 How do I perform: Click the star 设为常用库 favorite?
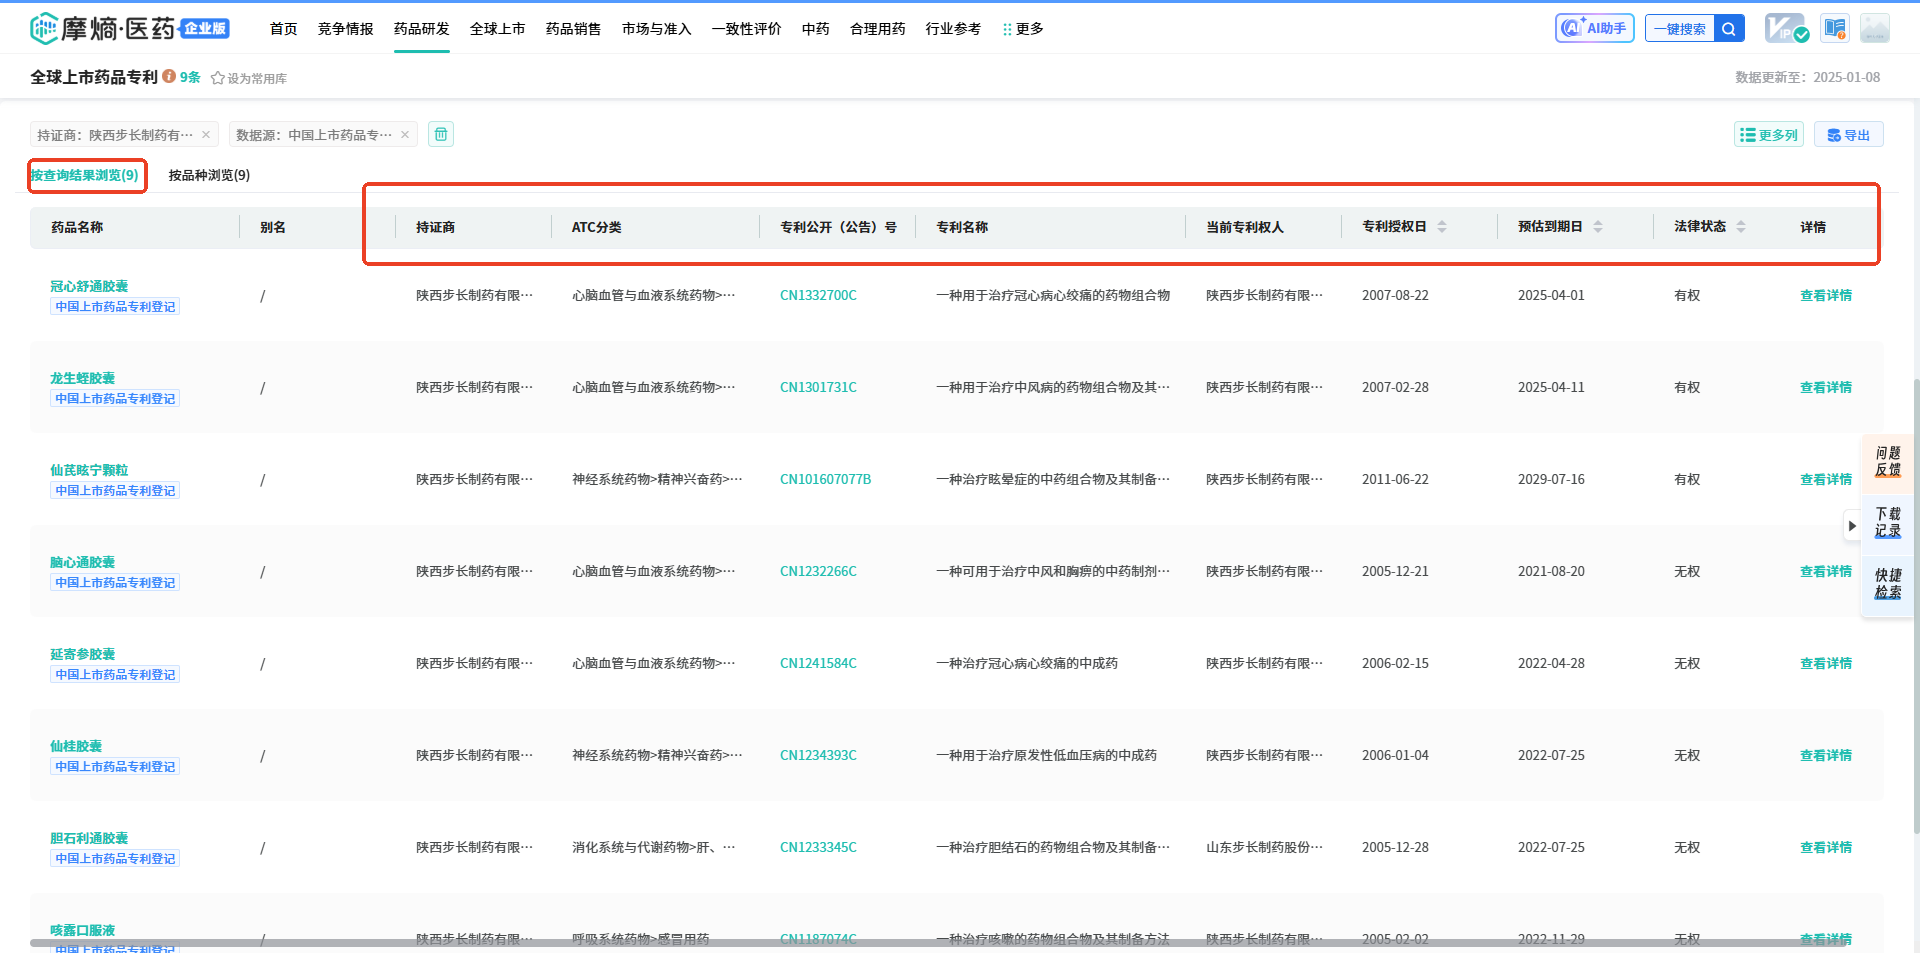click(x=249, y=78)
